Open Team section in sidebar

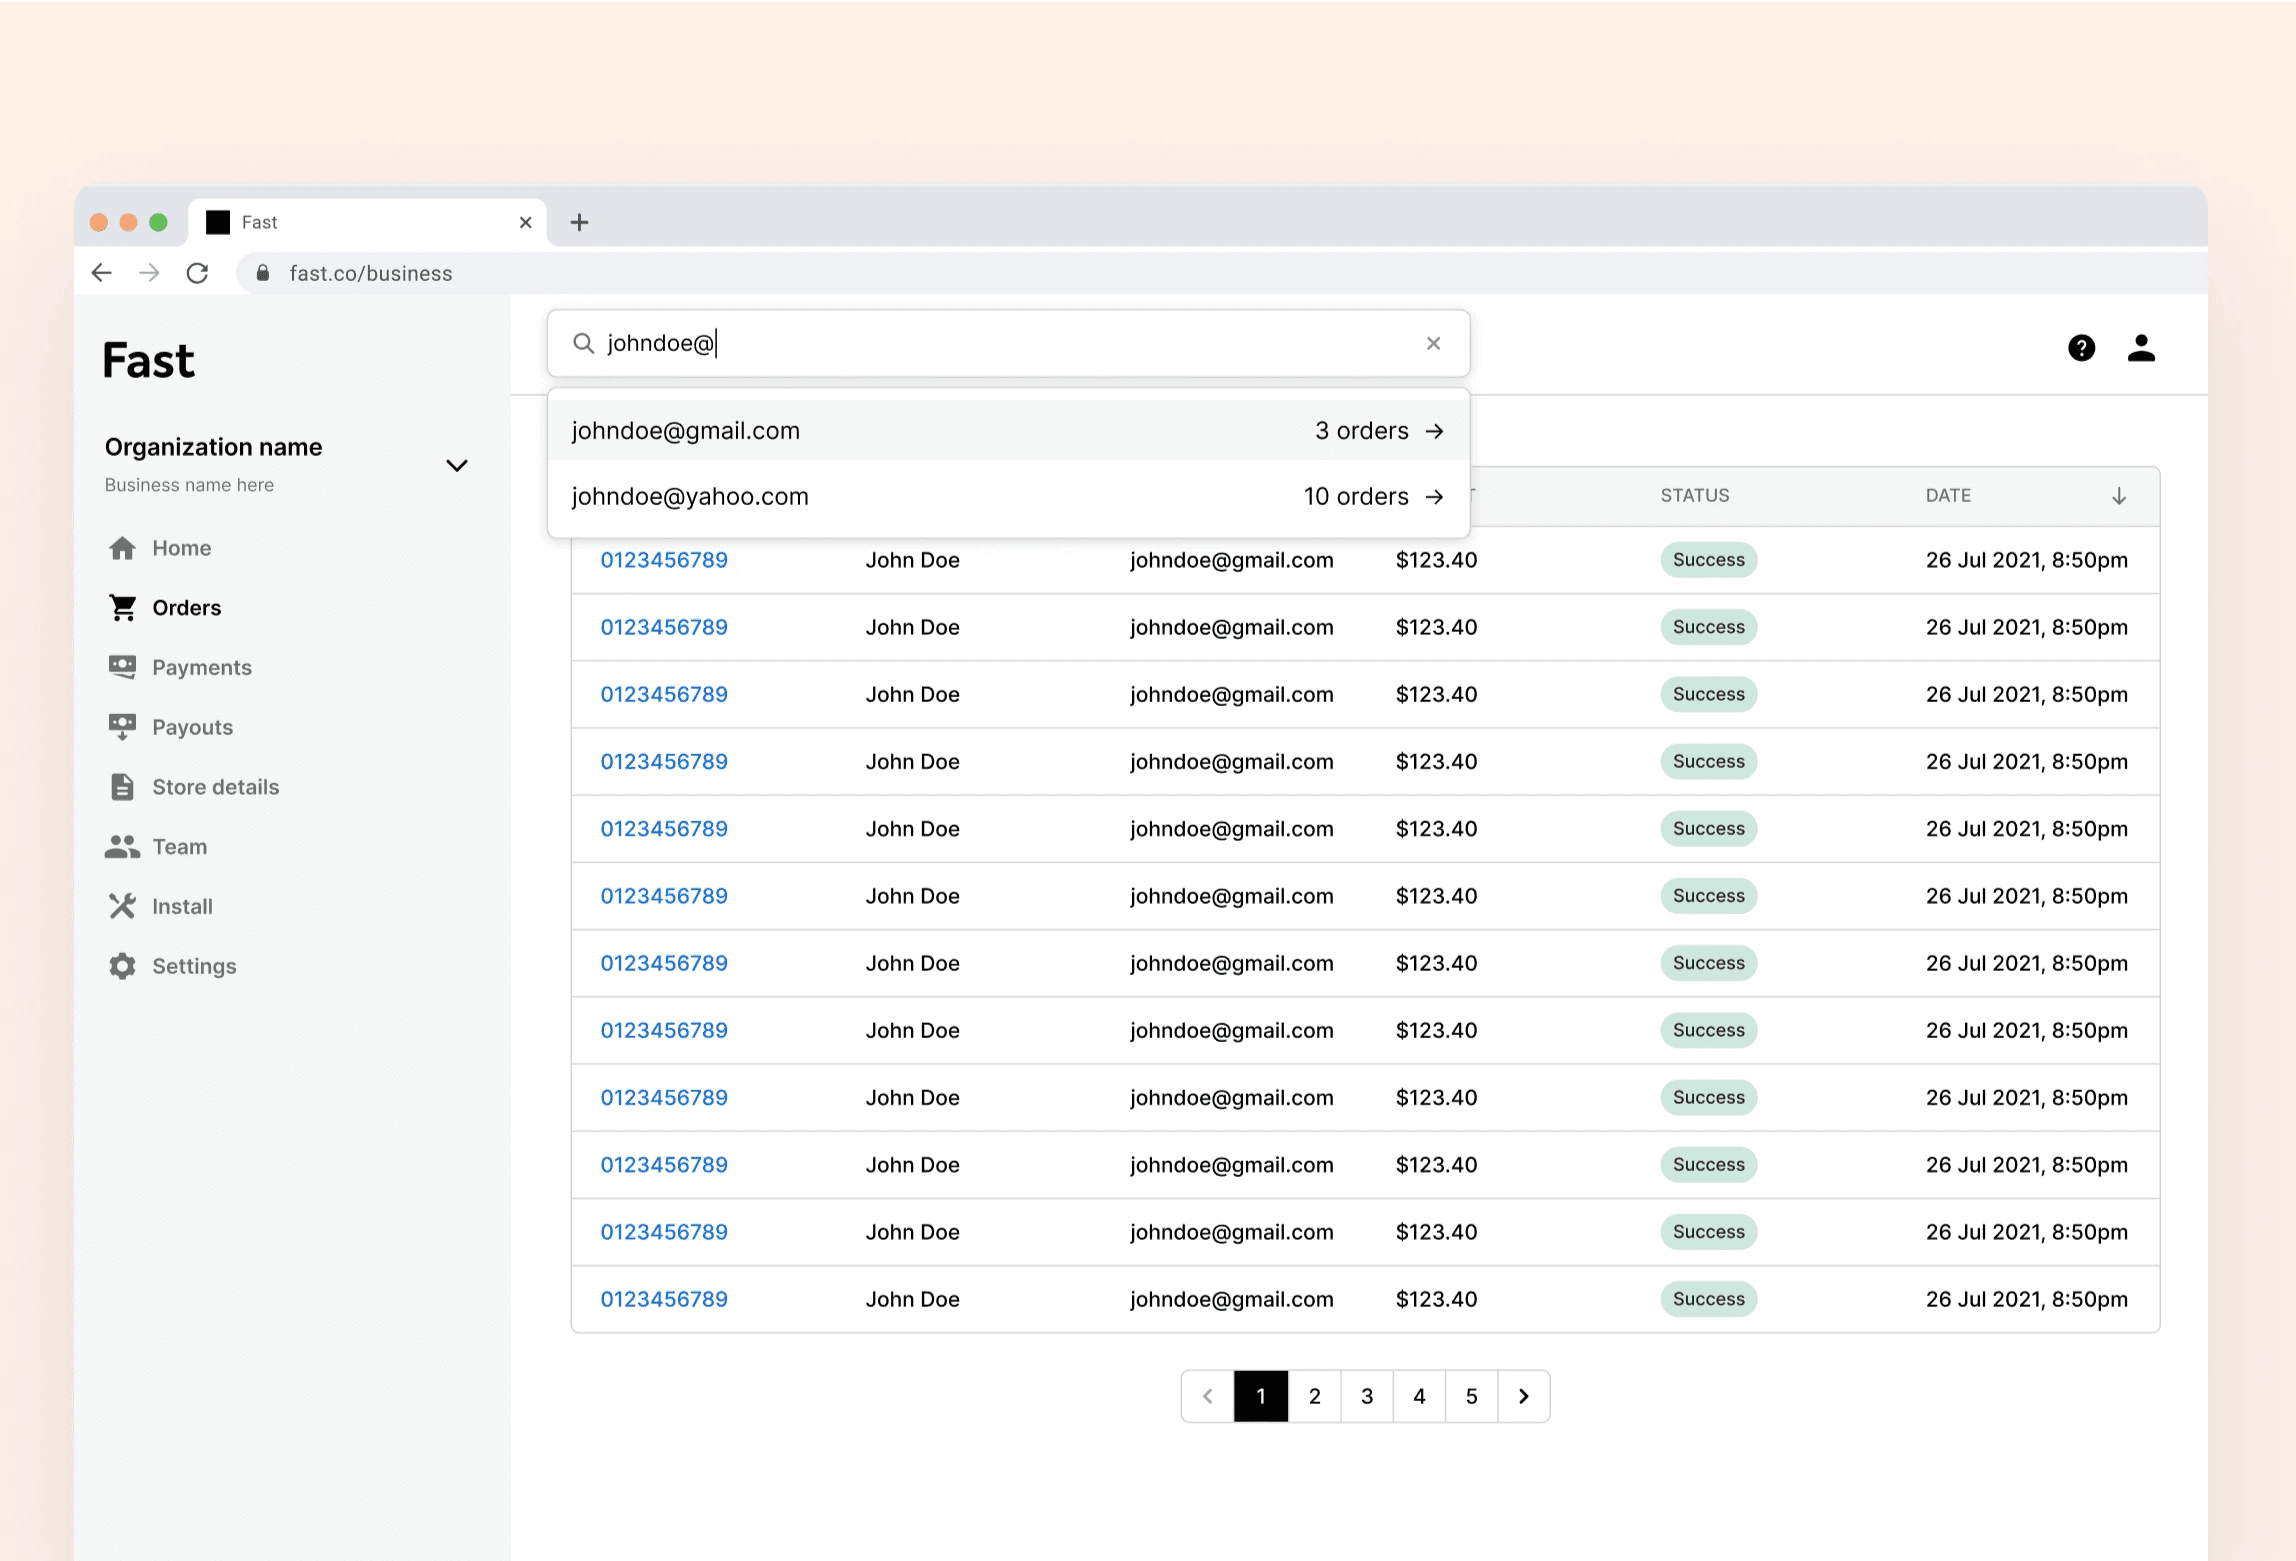pyautogui.click(x=178, y=847)
